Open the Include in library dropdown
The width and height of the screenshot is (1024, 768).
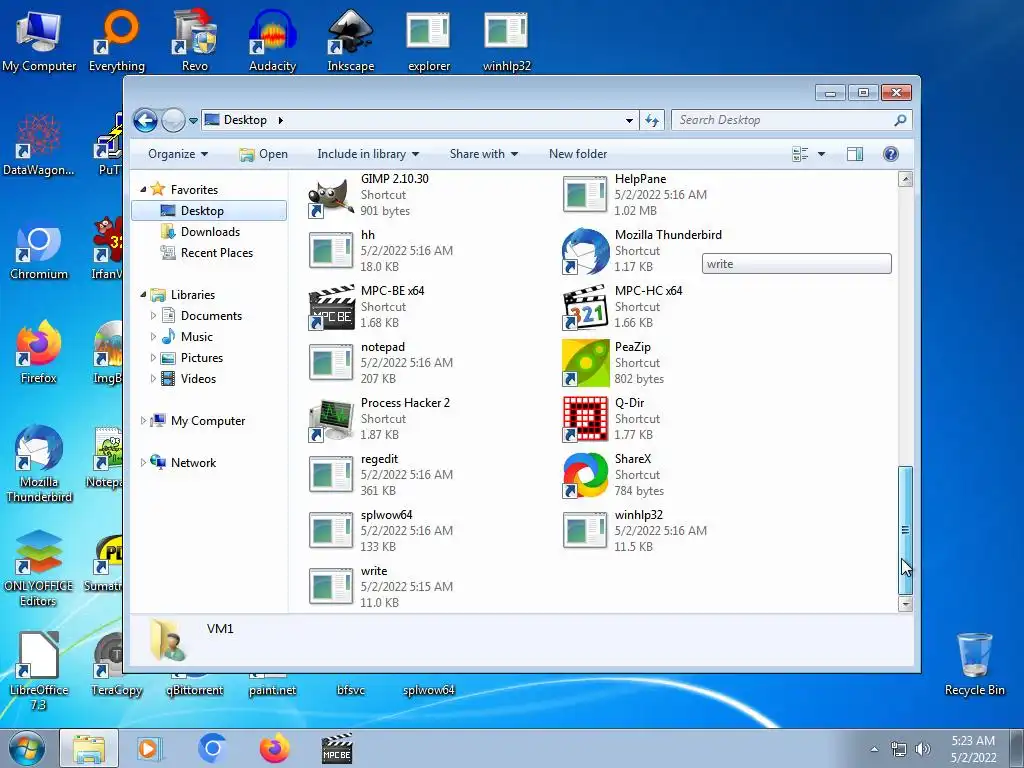[368, 154]
